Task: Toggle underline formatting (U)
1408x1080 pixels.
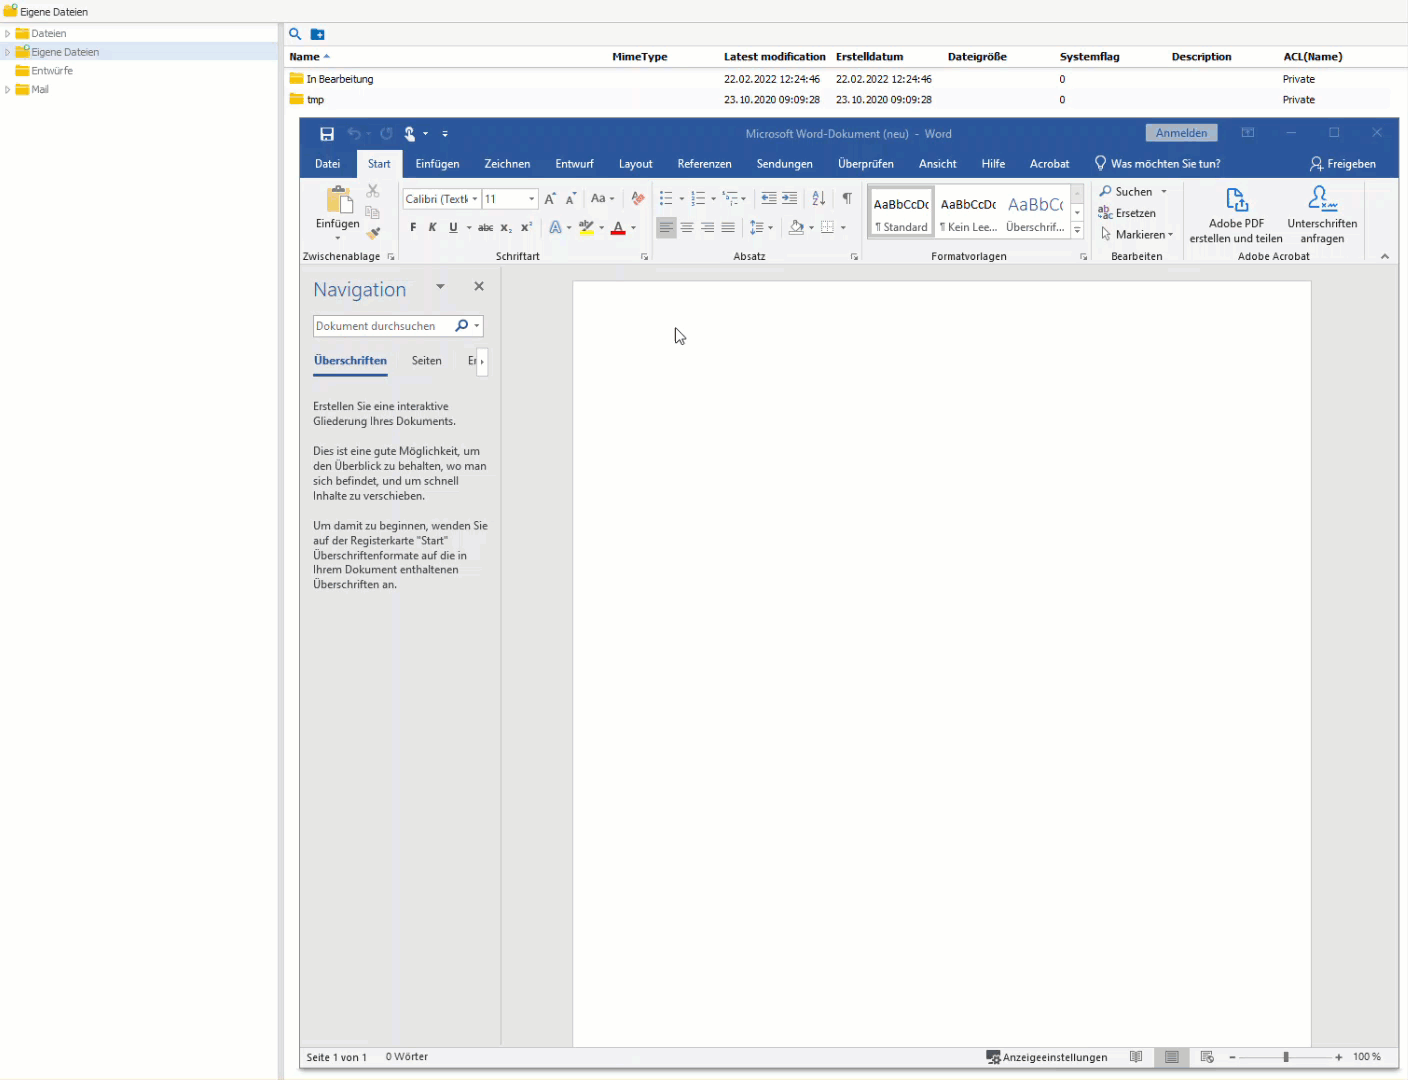Action: point(453,228)
